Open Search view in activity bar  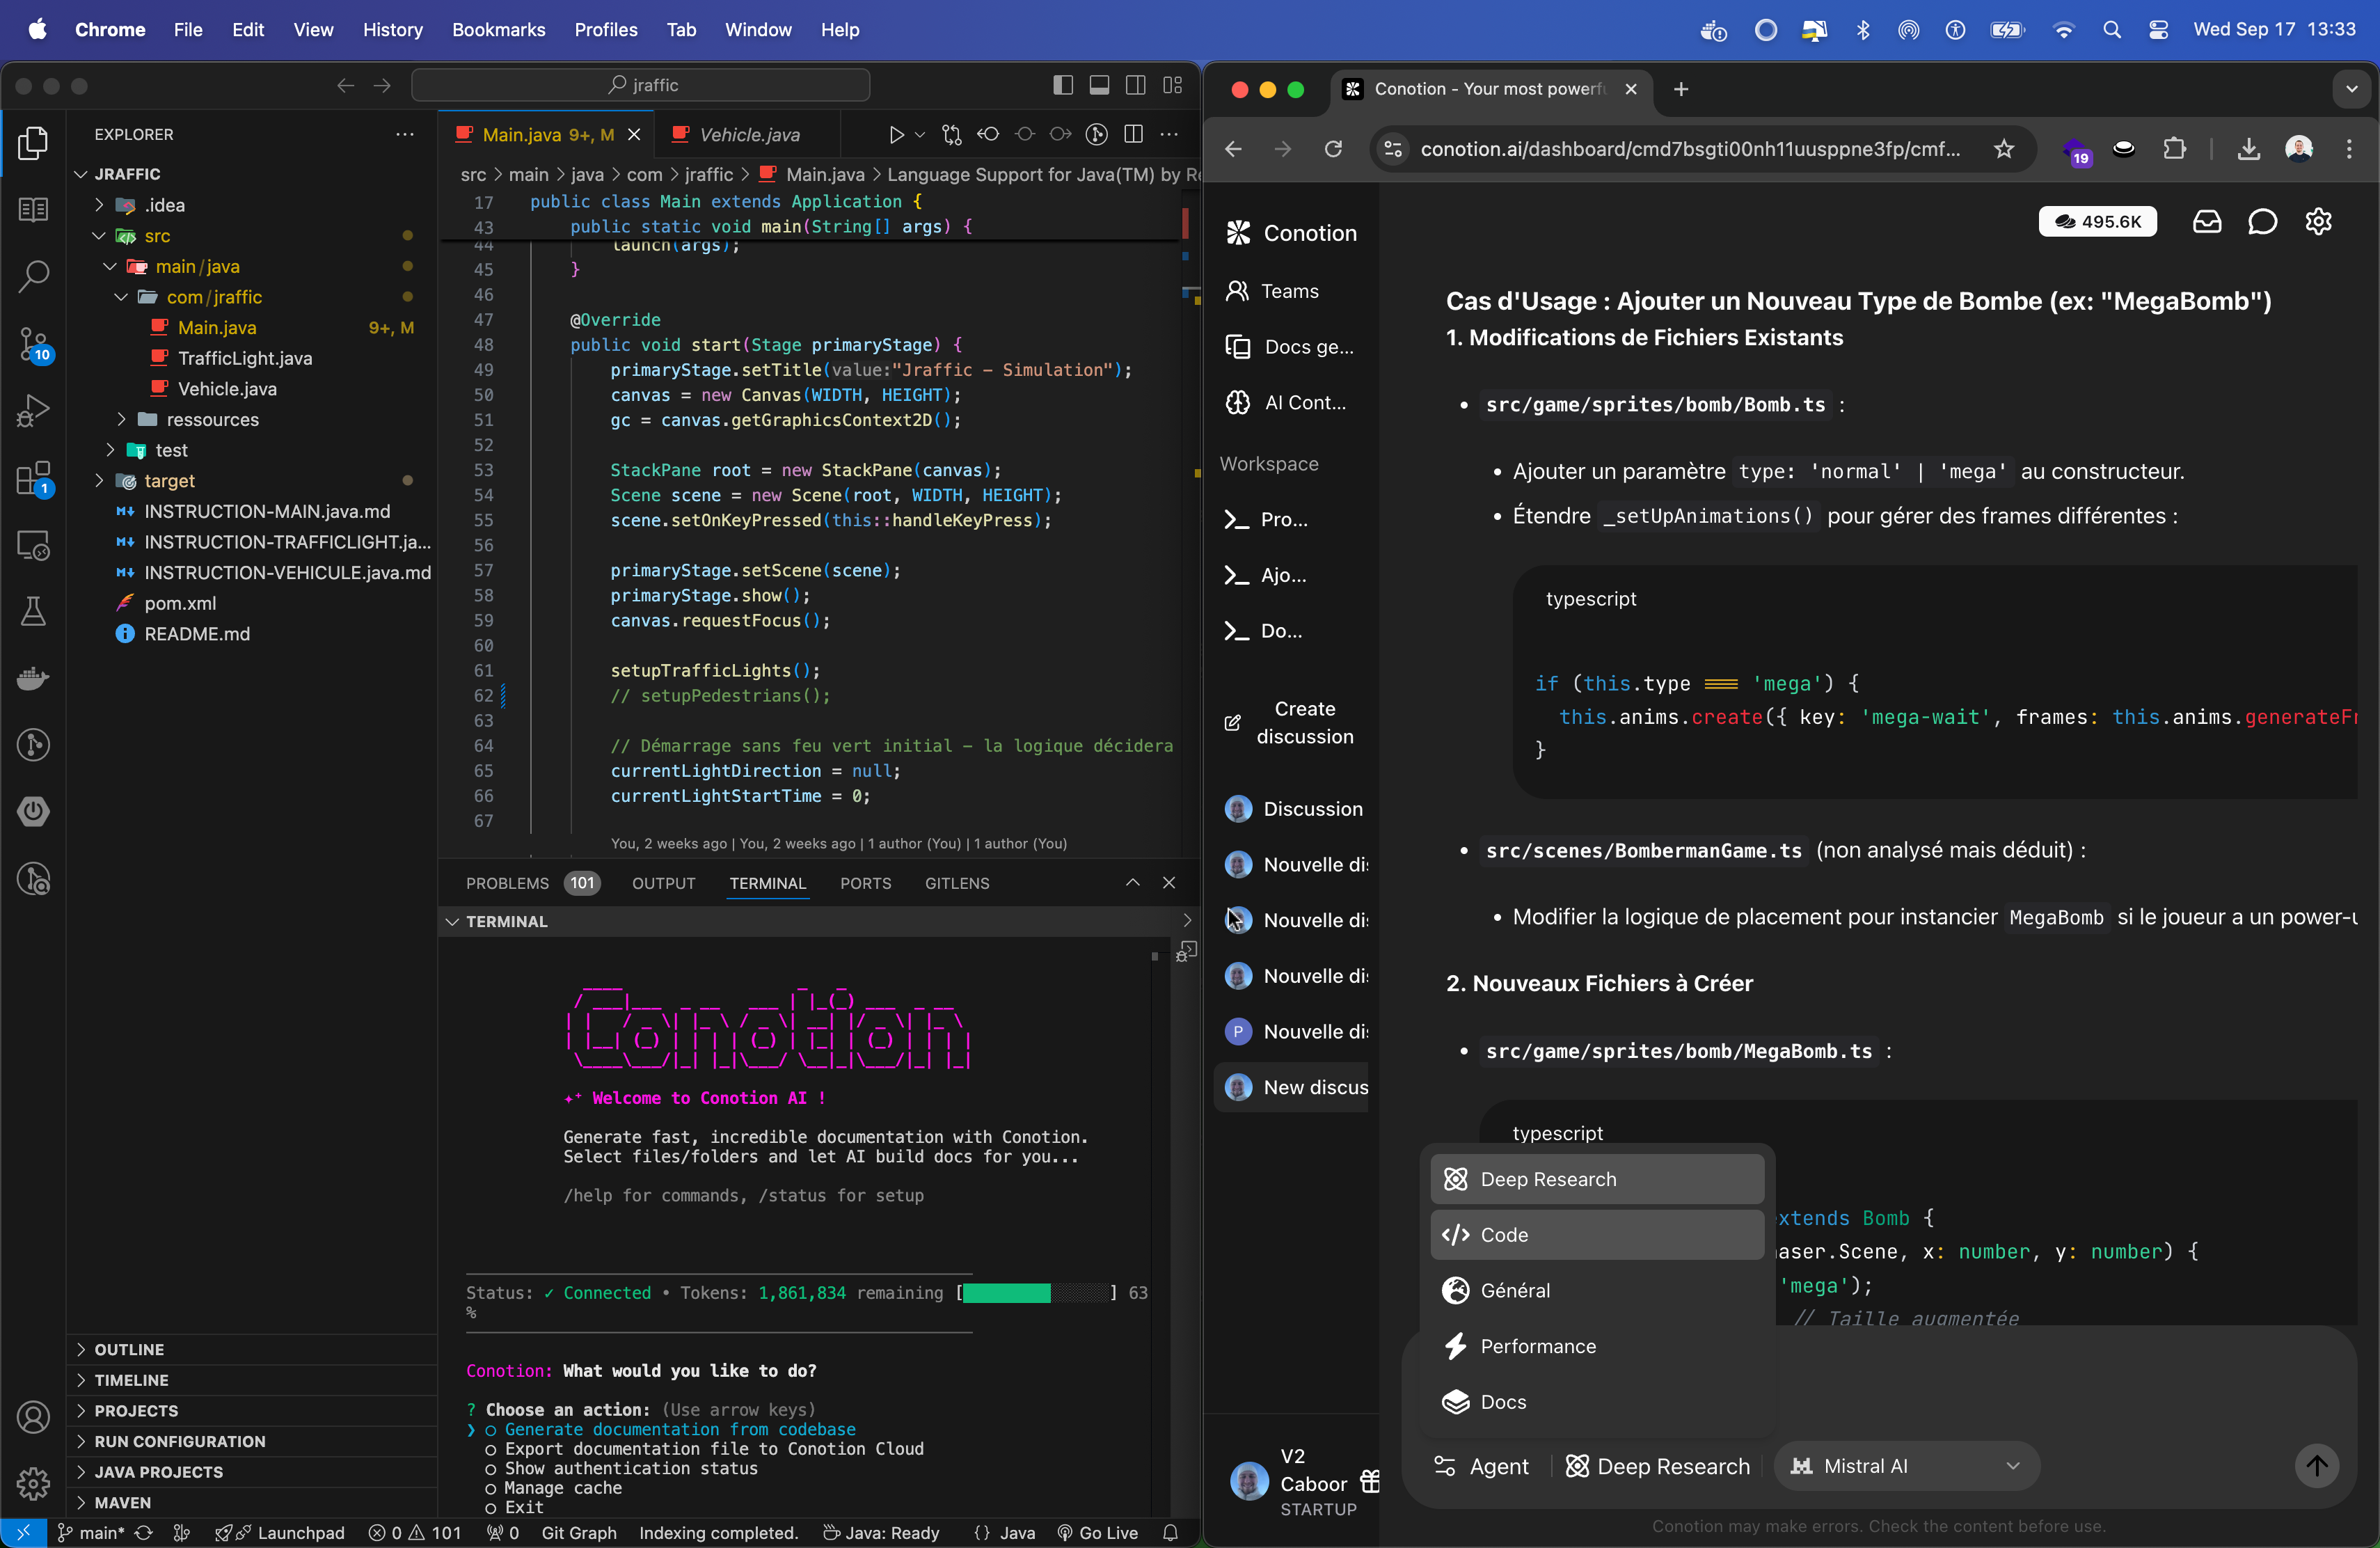point(33,276)
